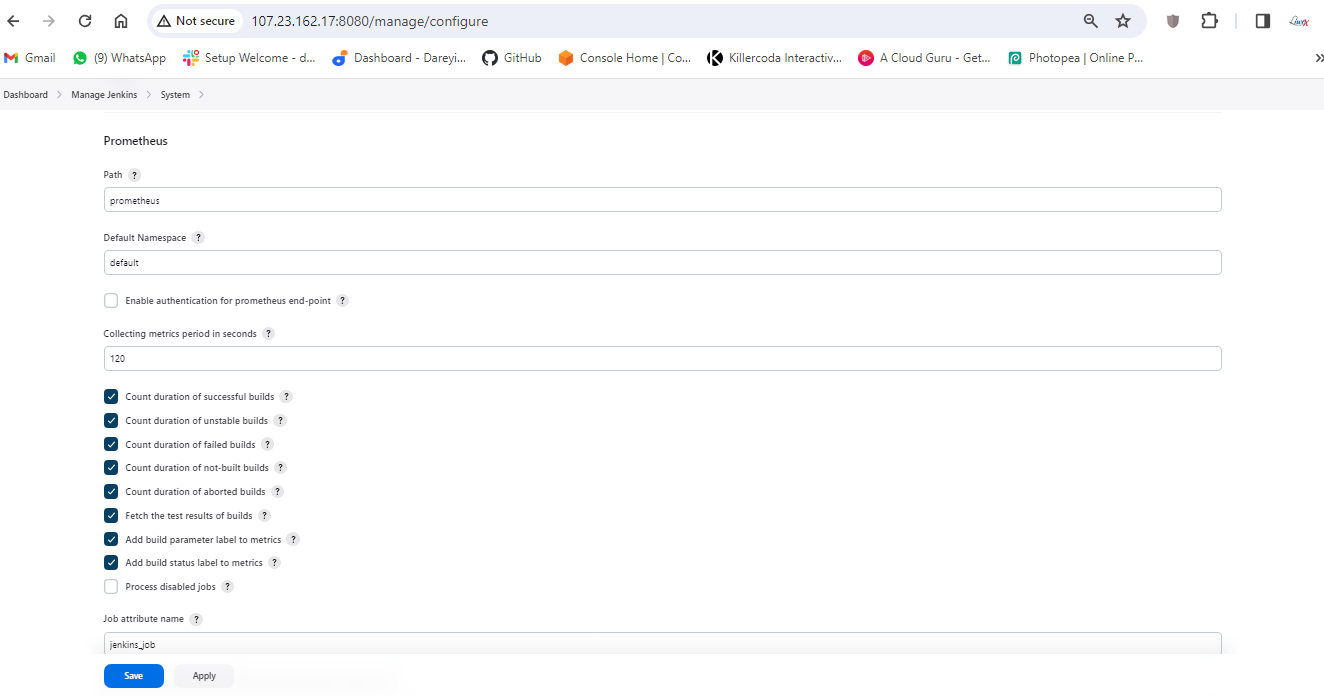This screenshot has height=696, width=1324.
Task: Go to the Dashboard breadcrumb
Action: click(x=25, y=95)
